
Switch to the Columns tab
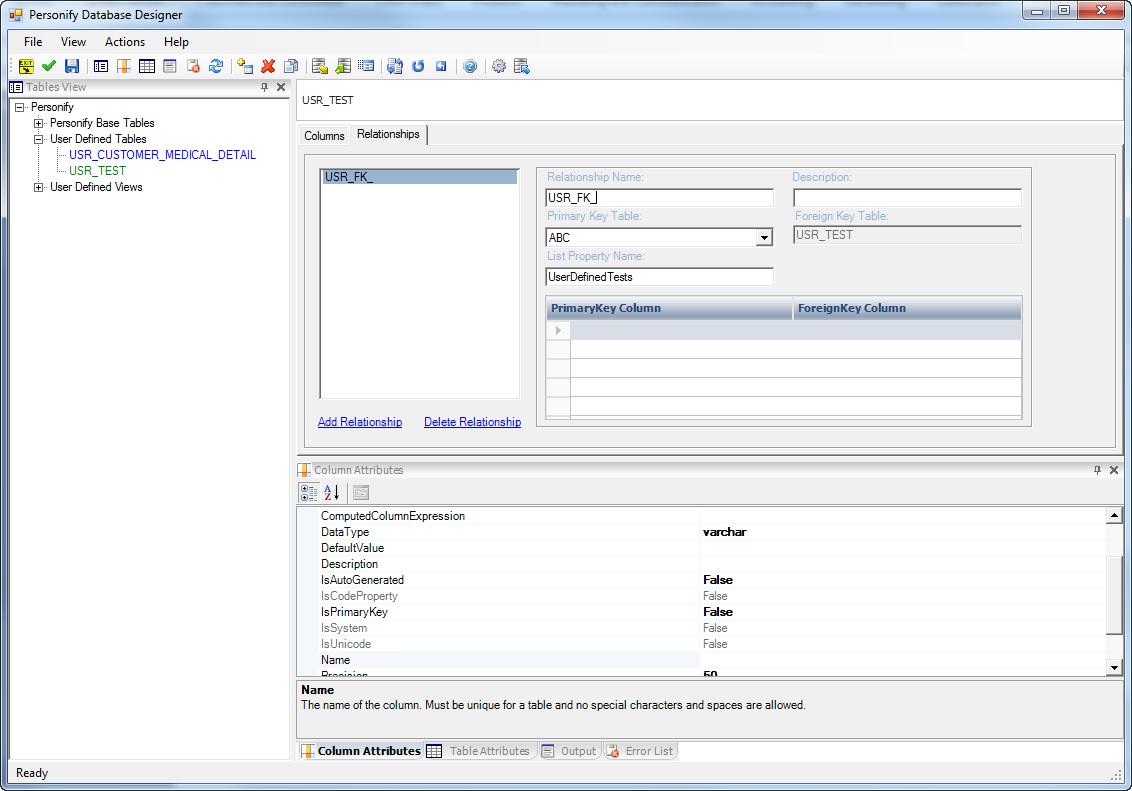pos(324,135)
